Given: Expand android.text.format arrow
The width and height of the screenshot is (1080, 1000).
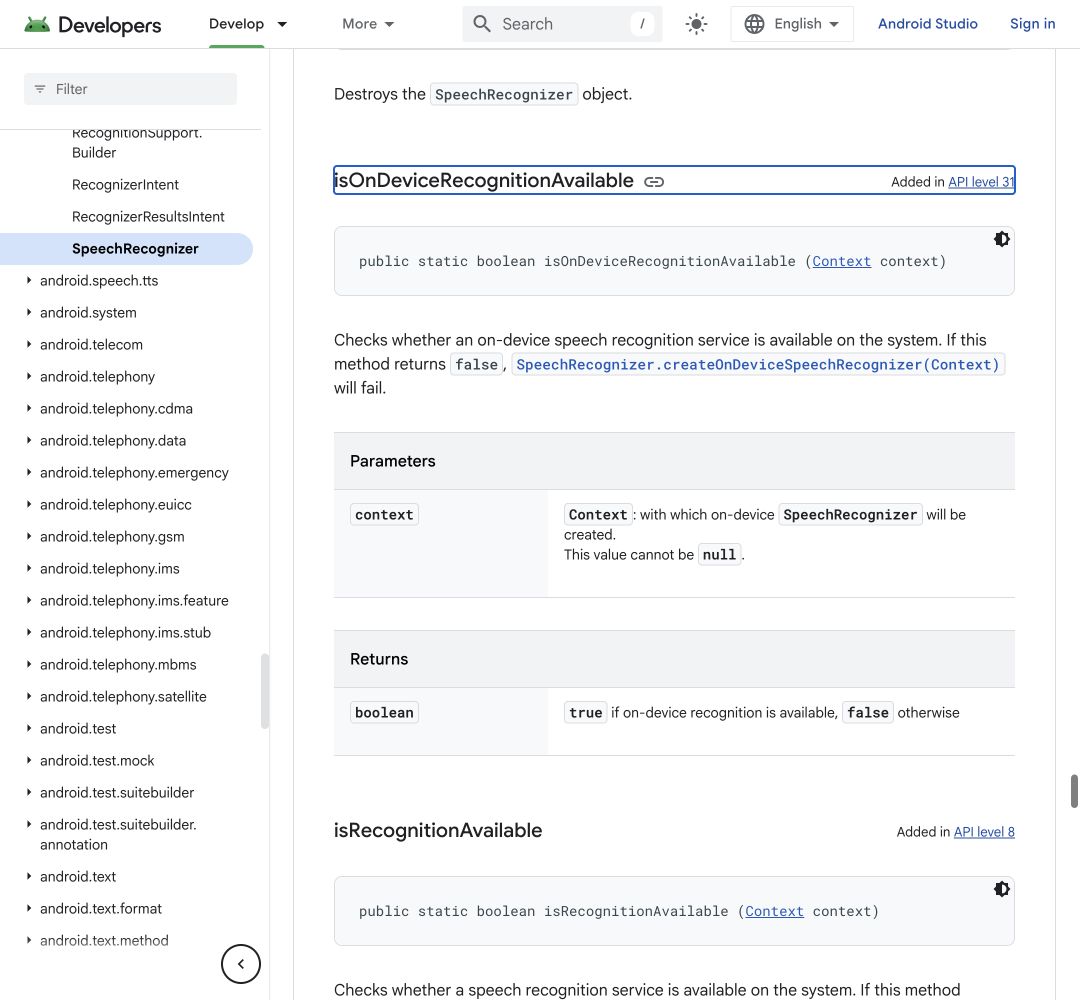Looking at the screenshot, I should [29, 908].
